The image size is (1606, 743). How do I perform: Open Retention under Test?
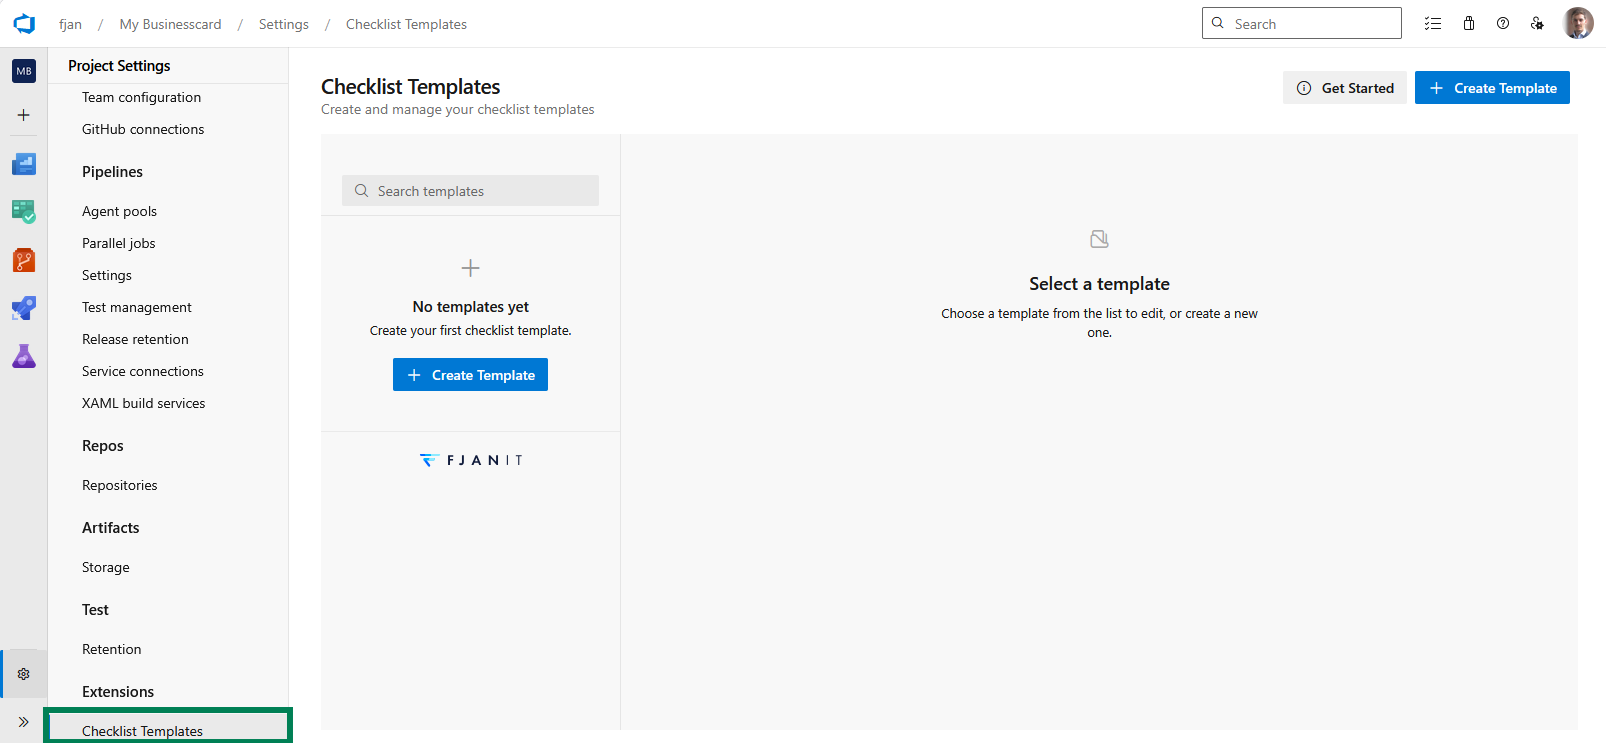112,649
